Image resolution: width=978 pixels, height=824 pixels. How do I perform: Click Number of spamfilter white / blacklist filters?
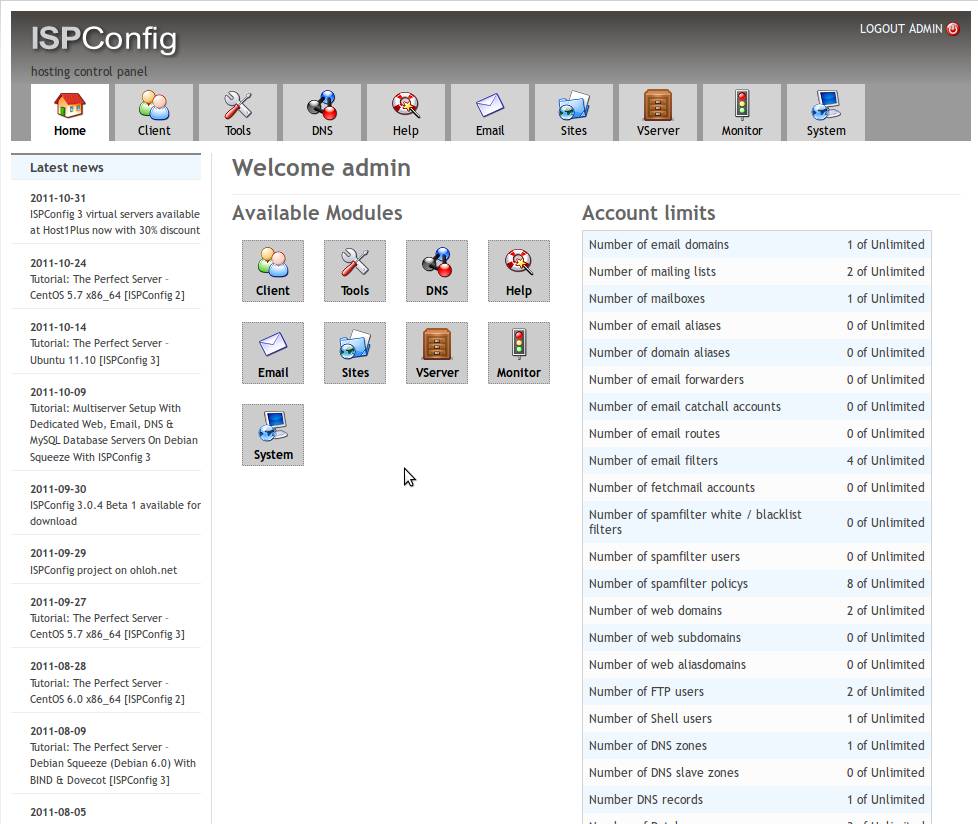click(x=695, y=522)
